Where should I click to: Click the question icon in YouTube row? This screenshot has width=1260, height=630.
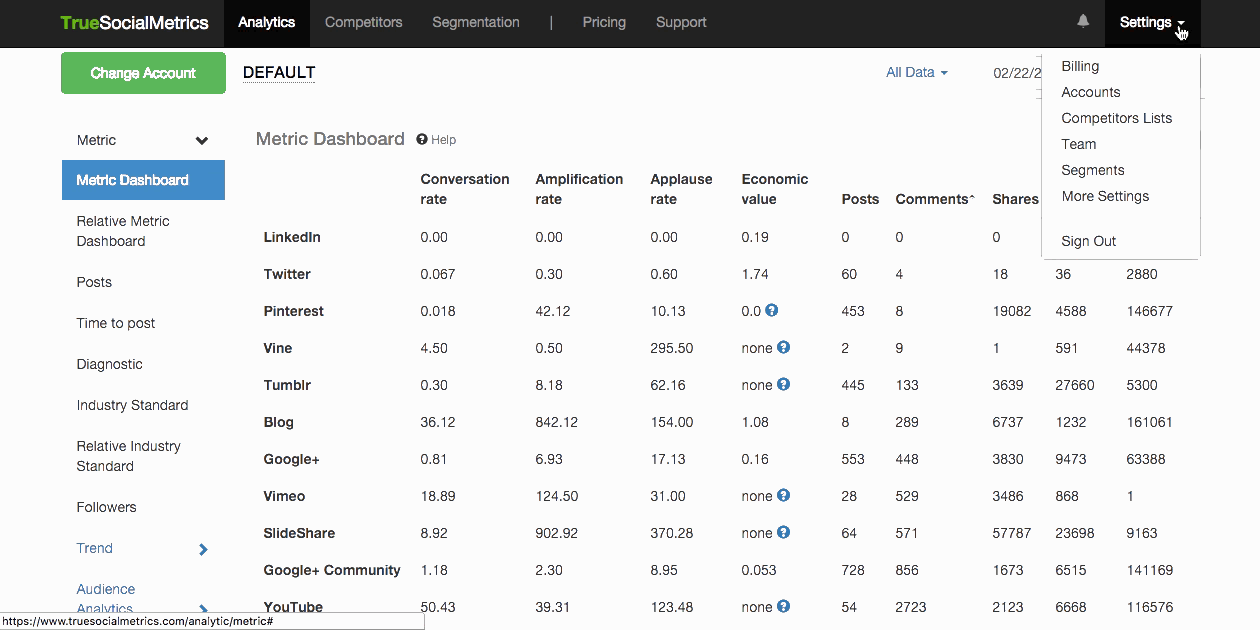click(783, 607)
